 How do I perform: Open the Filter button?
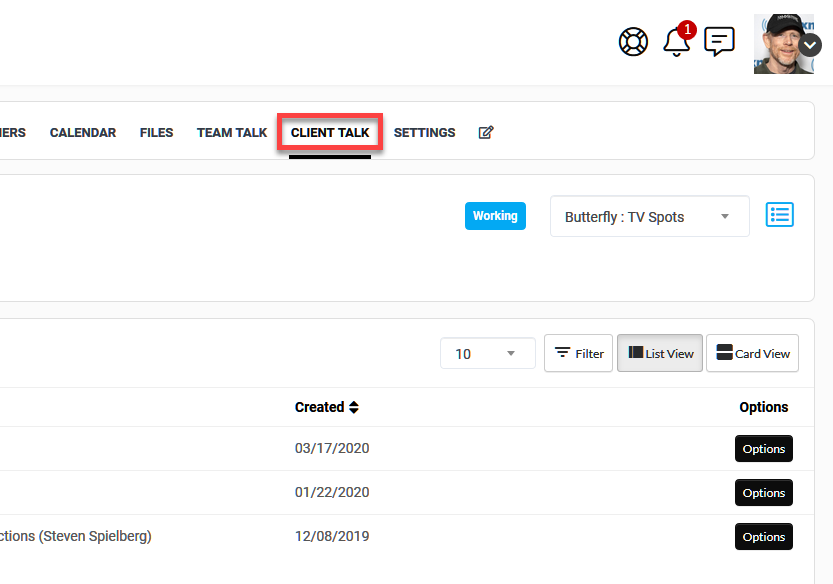(x=579, y=353)
